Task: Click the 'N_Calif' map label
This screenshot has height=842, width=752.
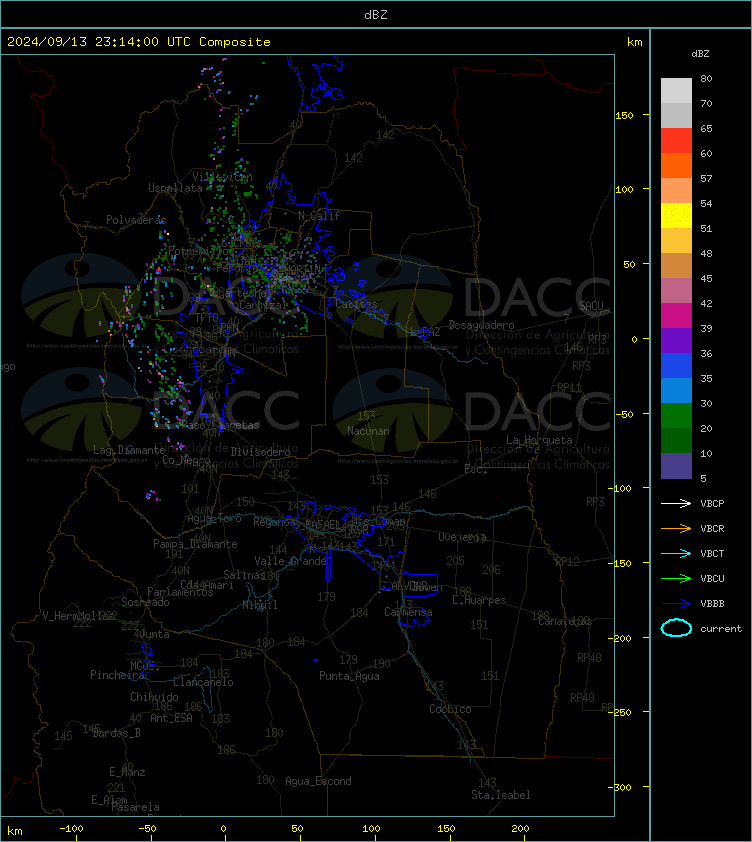Action: [x=319, y=216]
